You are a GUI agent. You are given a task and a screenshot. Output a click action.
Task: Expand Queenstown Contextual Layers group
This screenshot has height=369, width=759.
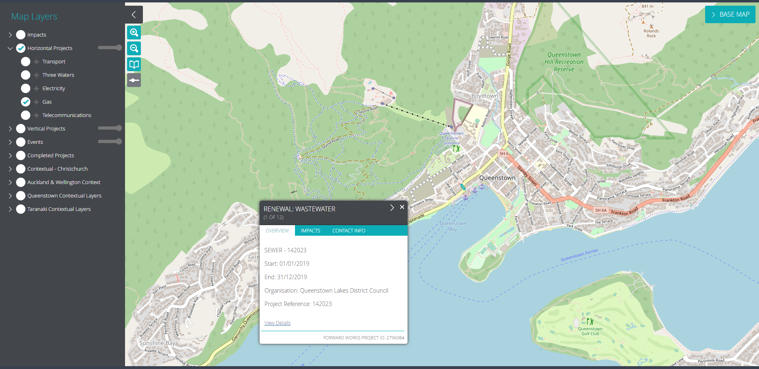coord(10,196)
